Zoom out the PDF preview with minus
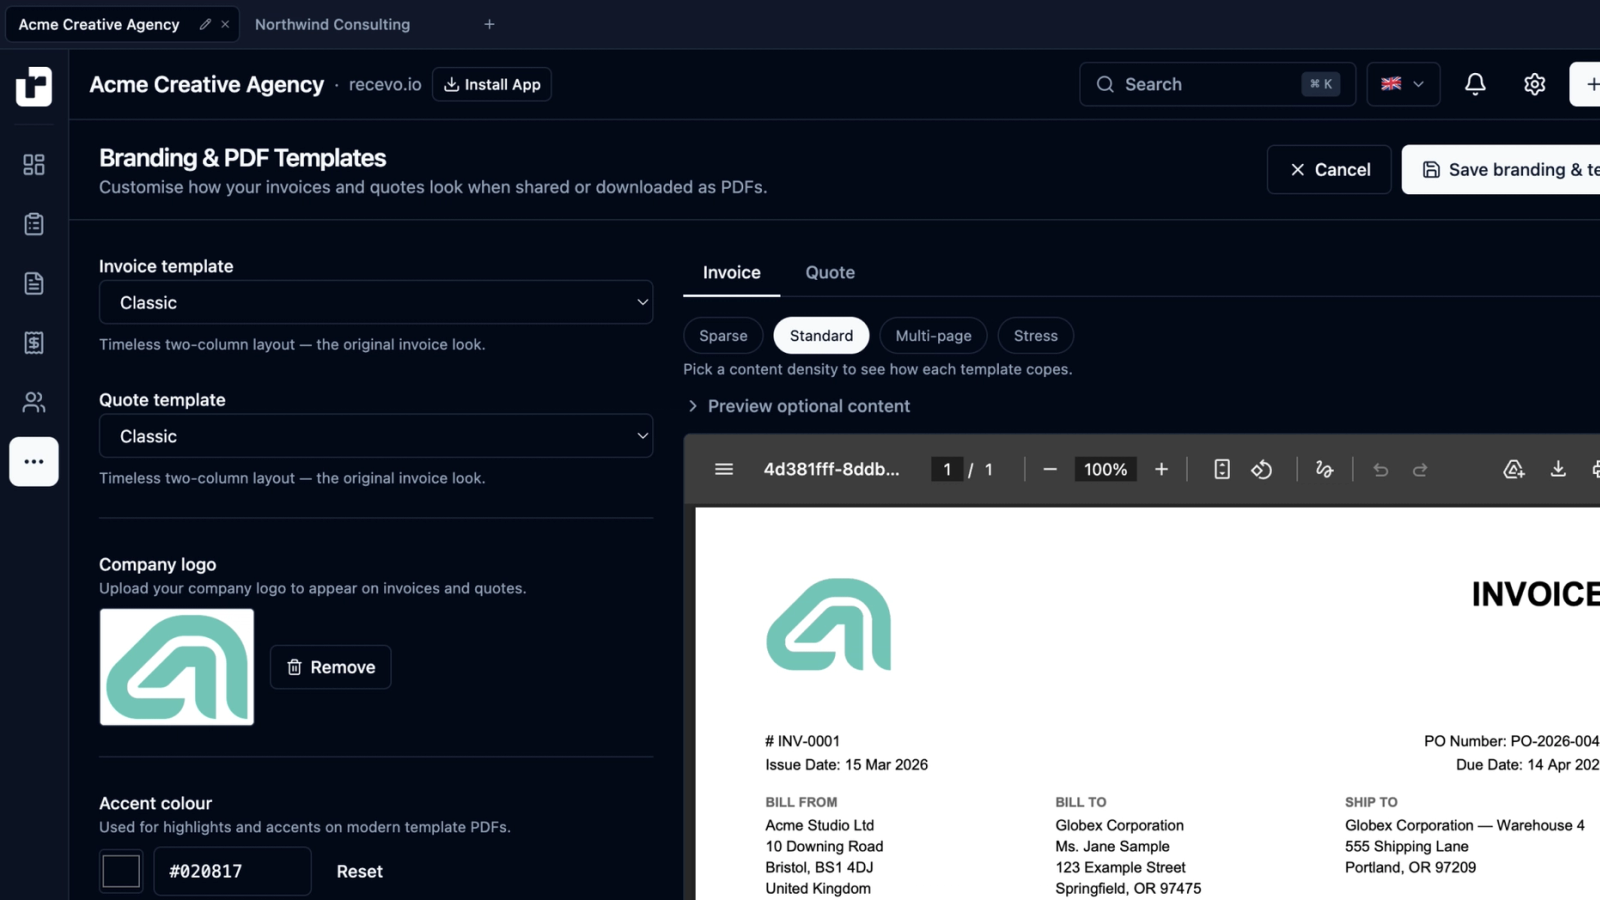Viewport: 1600px width, 900px height. pyautogui.click(x=1050, y=469)
